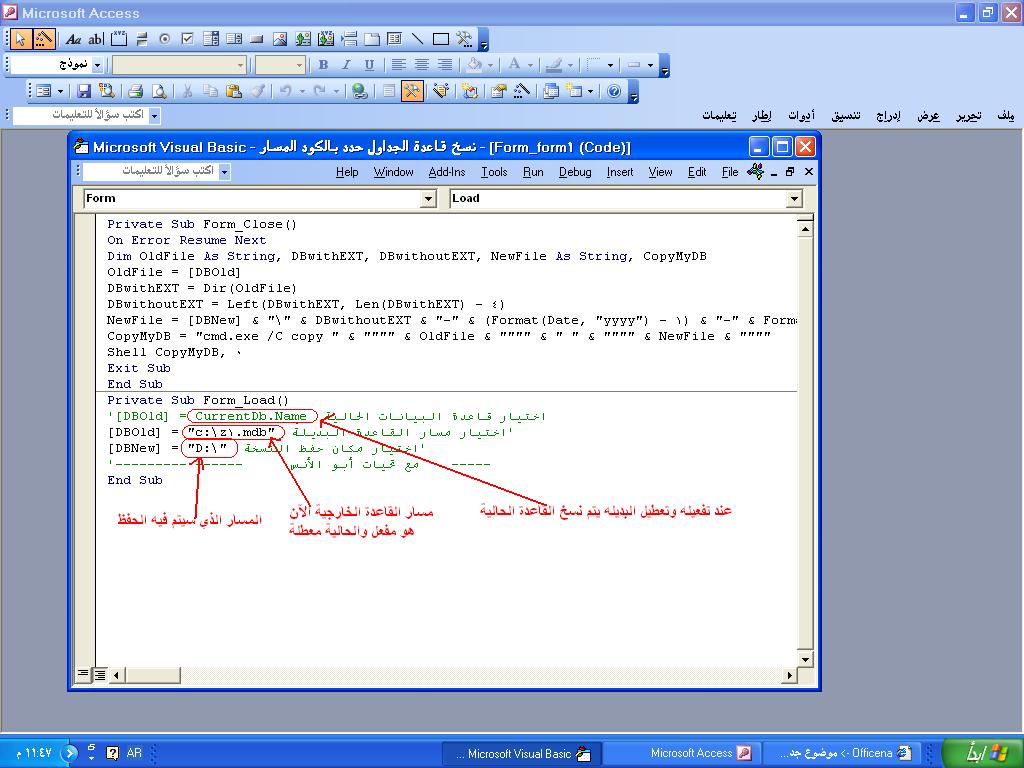
Task: Choose the Toggle Button control tool
Action: [x=142, y=39]
